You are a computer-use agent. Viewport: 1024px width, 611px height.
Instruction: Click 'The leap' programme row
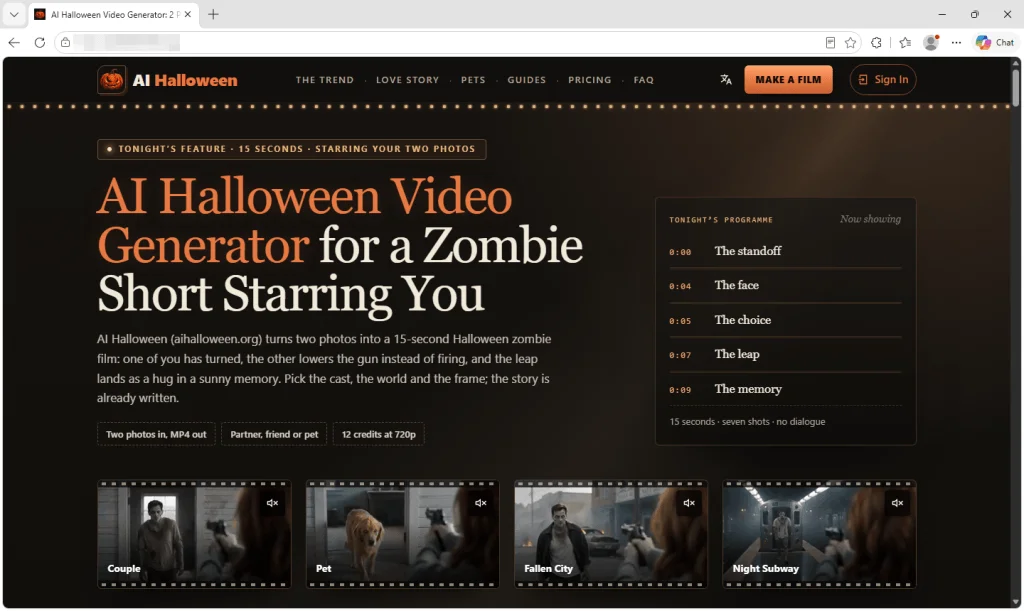pyautogui.click(x=785, y=354)
